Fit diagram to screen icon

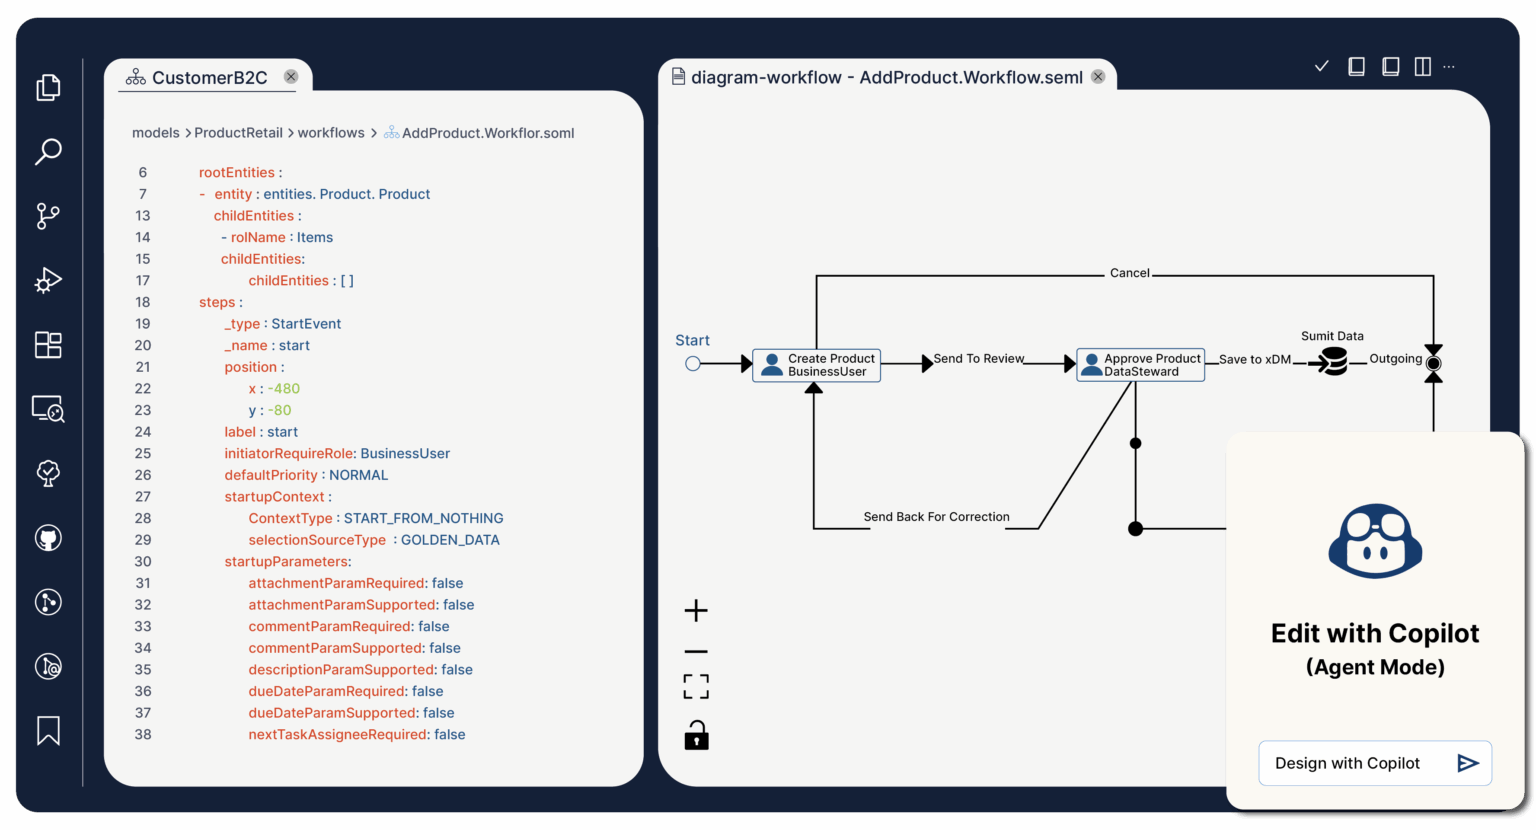click(x=696, y=686)
